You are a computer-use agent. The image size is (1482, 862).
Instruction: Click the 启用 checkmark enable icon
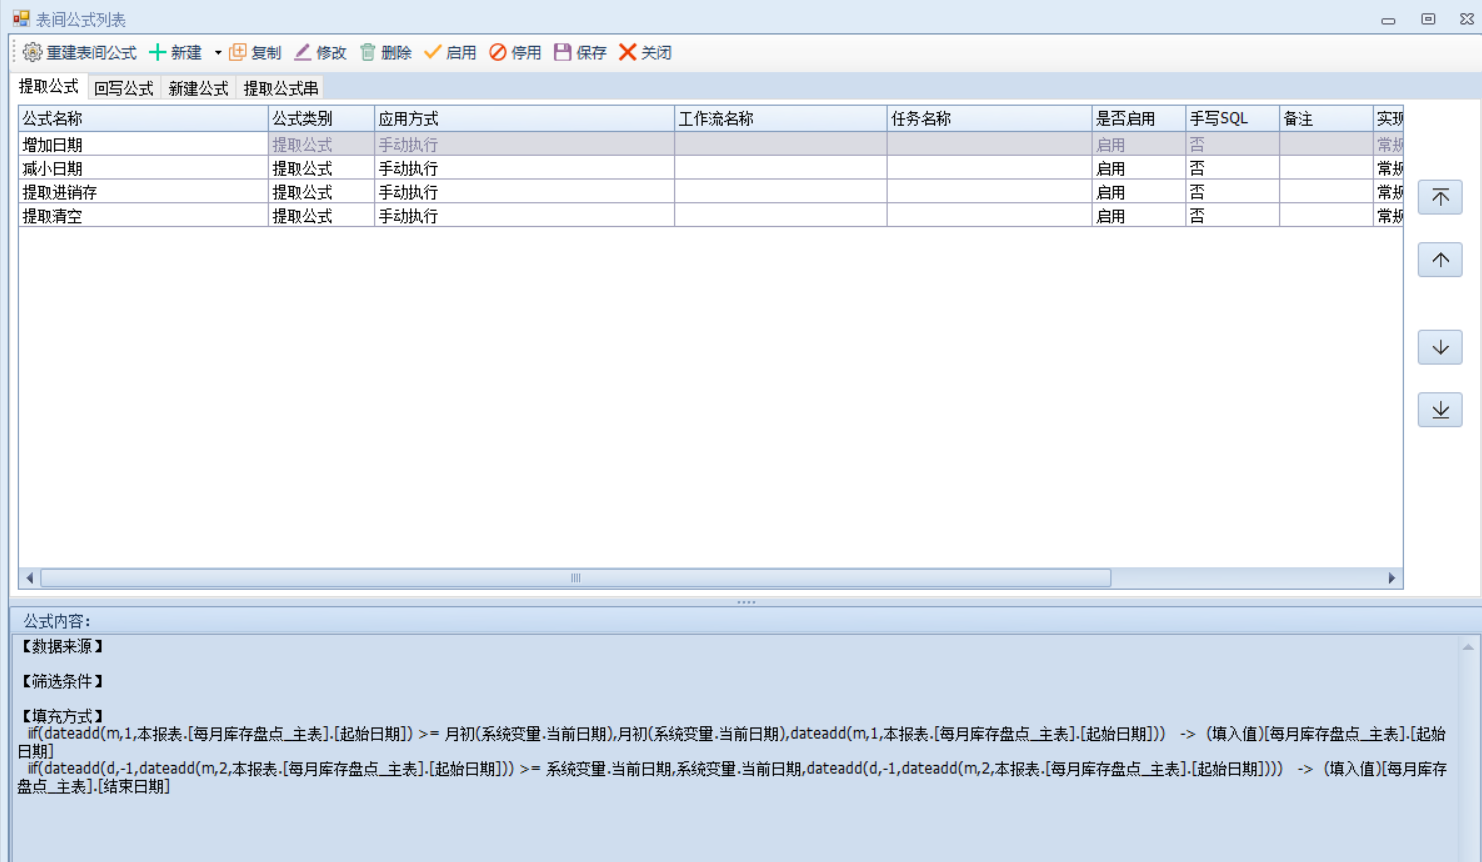tap(433, 52)
